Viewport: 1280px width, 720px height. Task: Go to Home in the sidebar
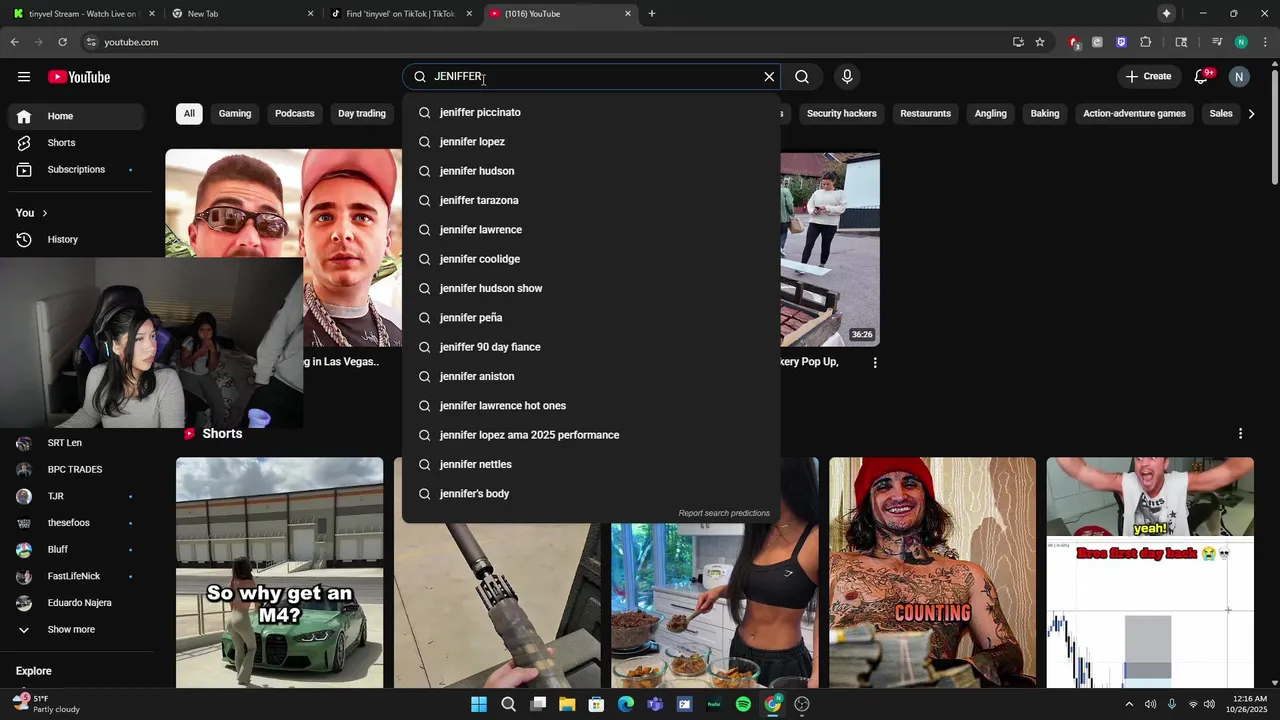[76, 116]
